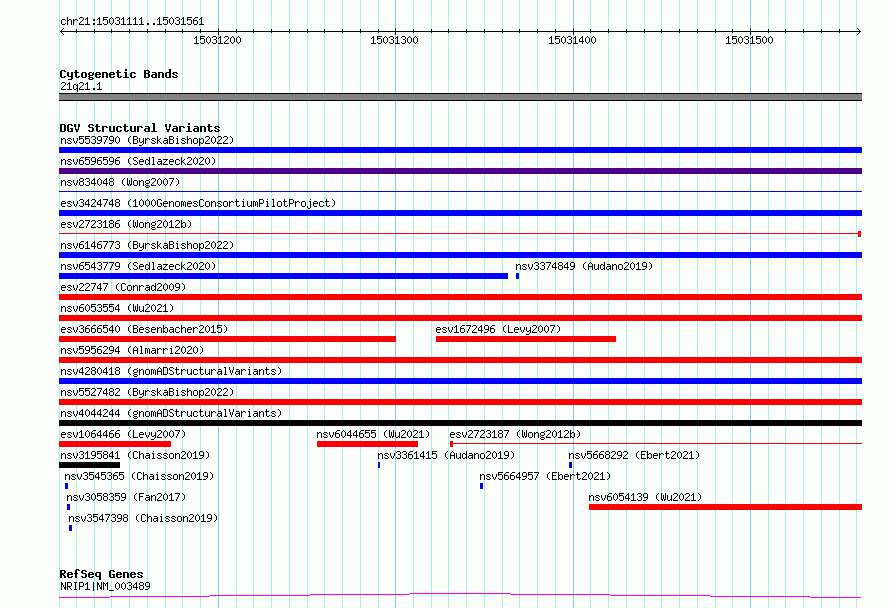Screen dimensions: 890x608
Task: Click esv3424748 (1000GenomesConsortiumPilotProject) label
Action: pos(198,203)
